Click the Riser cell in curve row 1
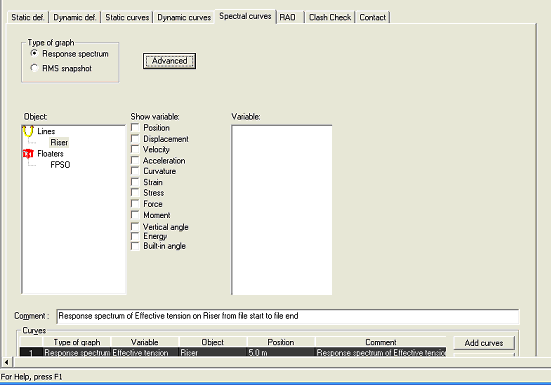This screenshot has height=387, width=551. click(213, 352)
